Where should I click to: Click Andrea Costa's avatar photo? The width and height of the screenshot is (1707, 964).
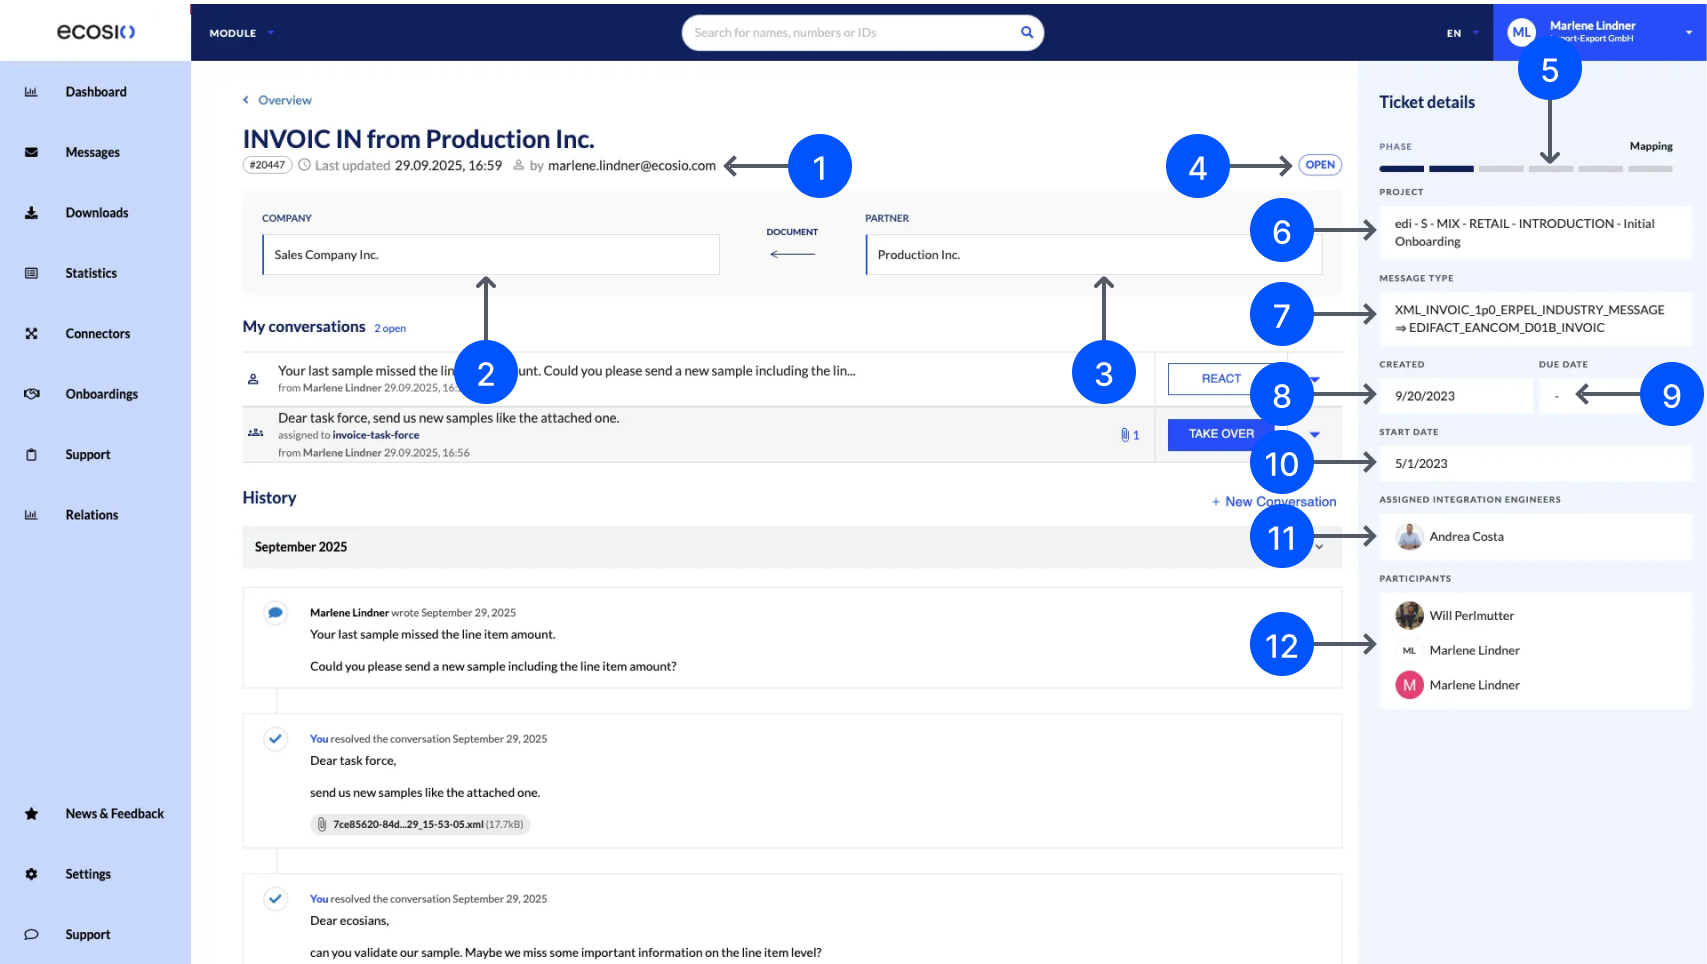point(1409,537)
